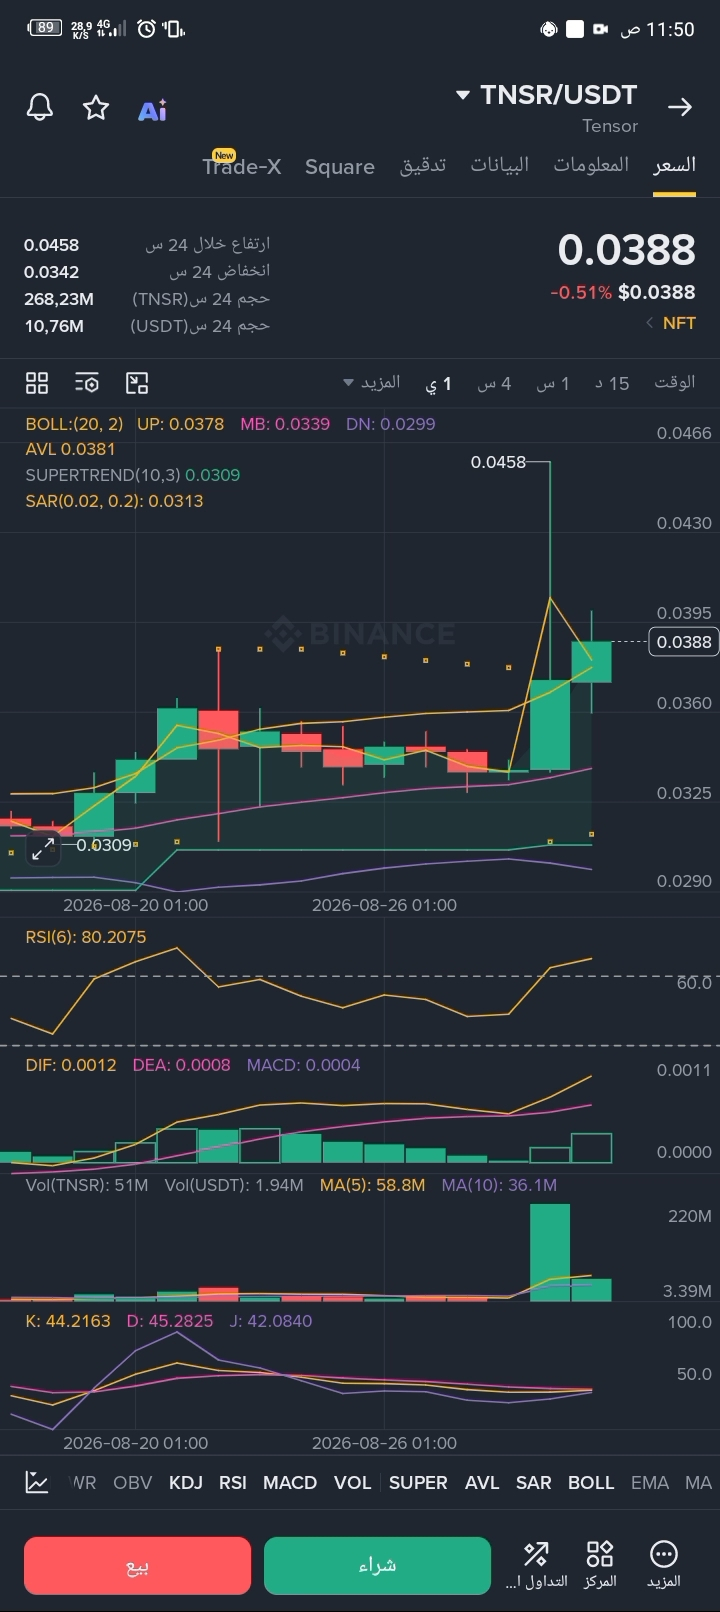Enable the MA indicator

pos(699,1482)
